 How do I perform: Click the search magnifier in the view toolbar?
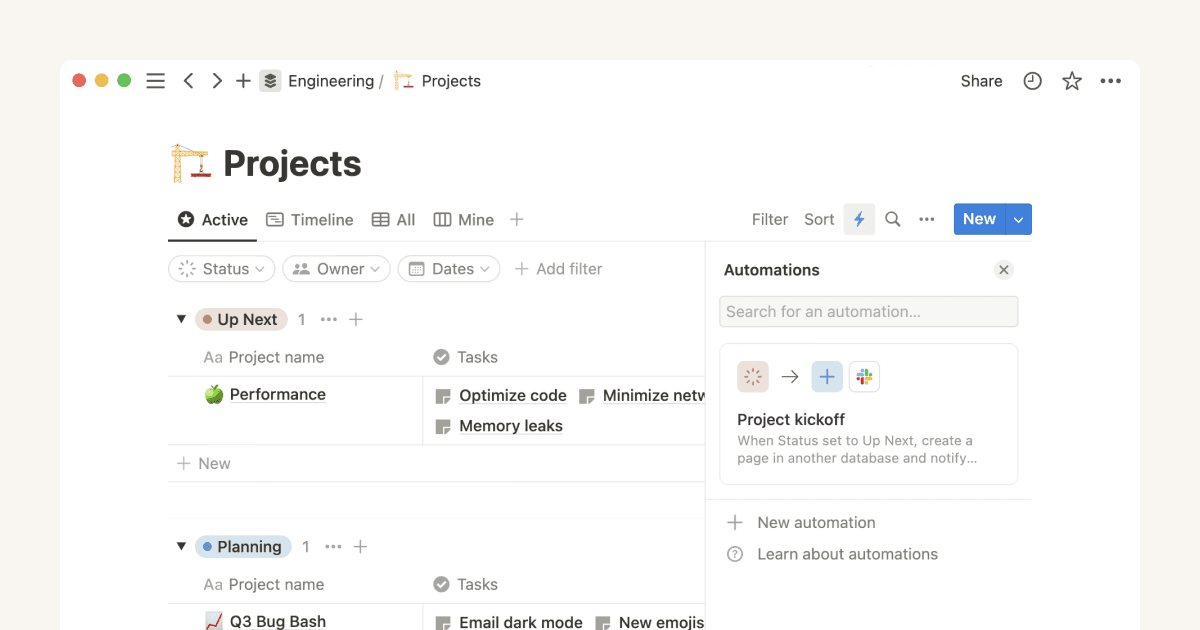[892, 219]
